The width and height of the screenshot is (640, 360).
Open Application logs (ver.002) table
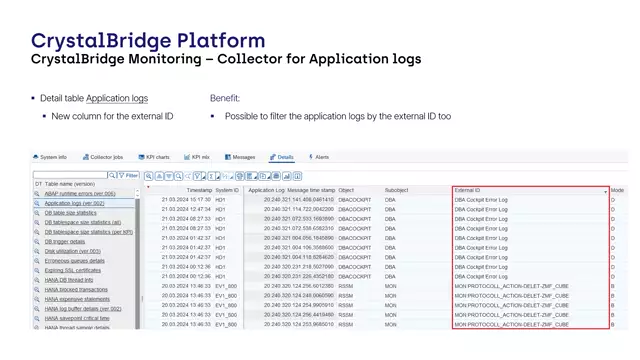click(x=74, y=203)
